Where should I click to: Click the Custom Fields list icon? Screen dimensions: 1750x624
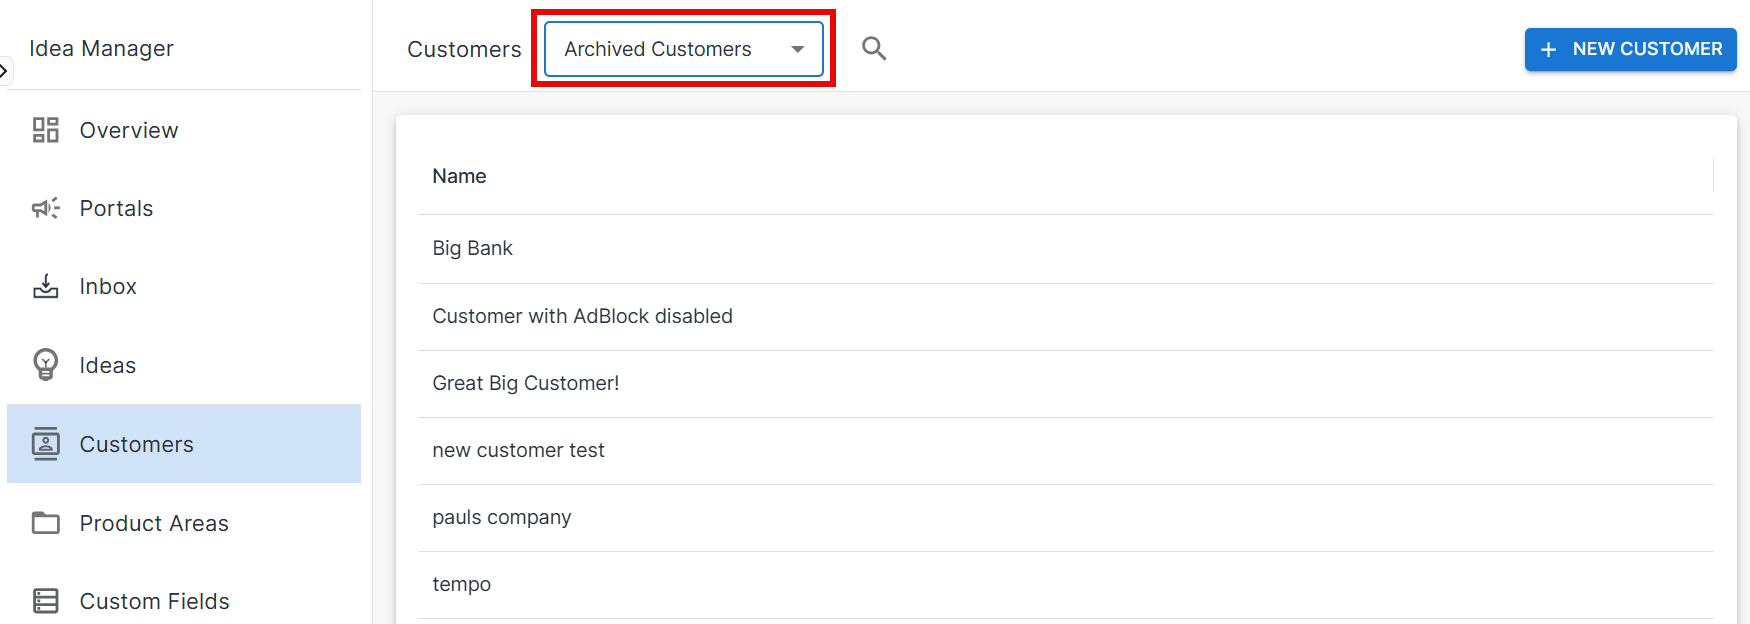coord(46,601)
